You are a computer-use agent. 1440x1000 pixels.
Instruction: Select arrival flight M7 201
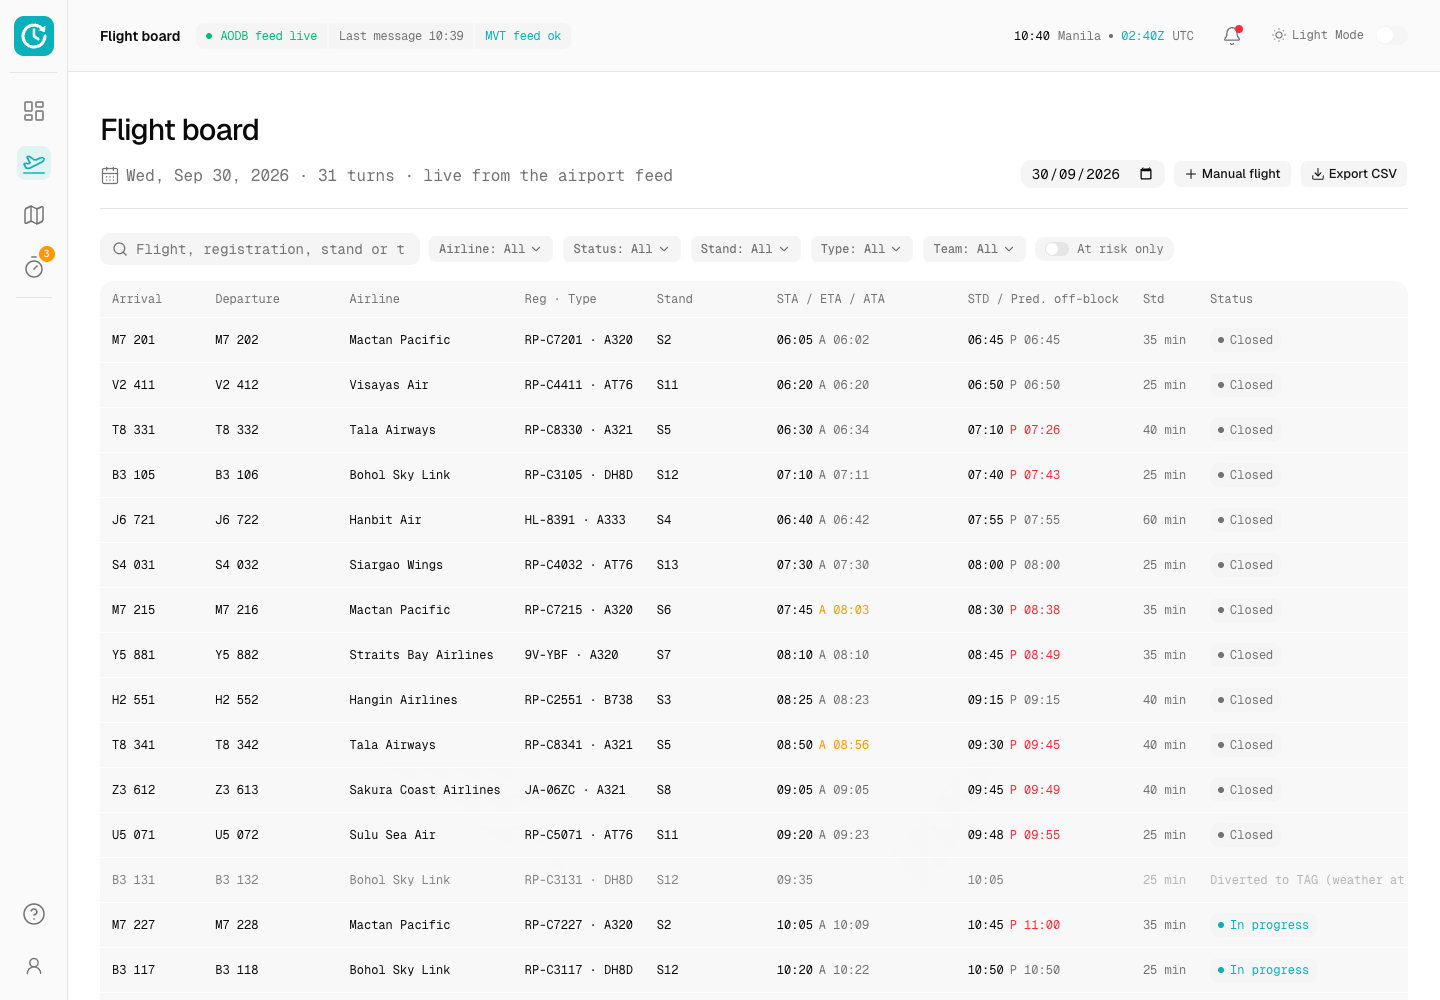[x=134, y=340]
